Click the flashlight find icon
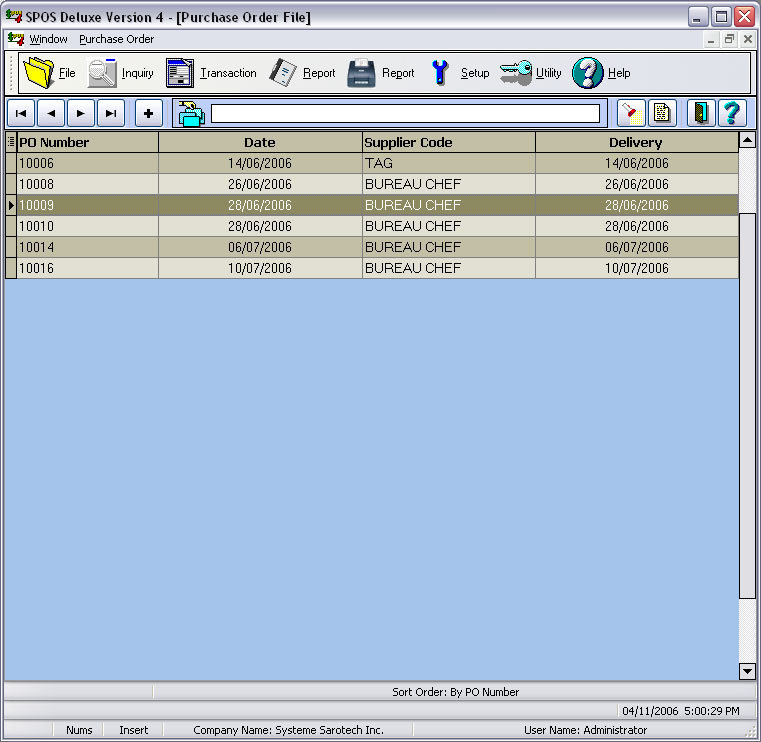The width and height of the screenshot is (761, 742). pos(631,114)
